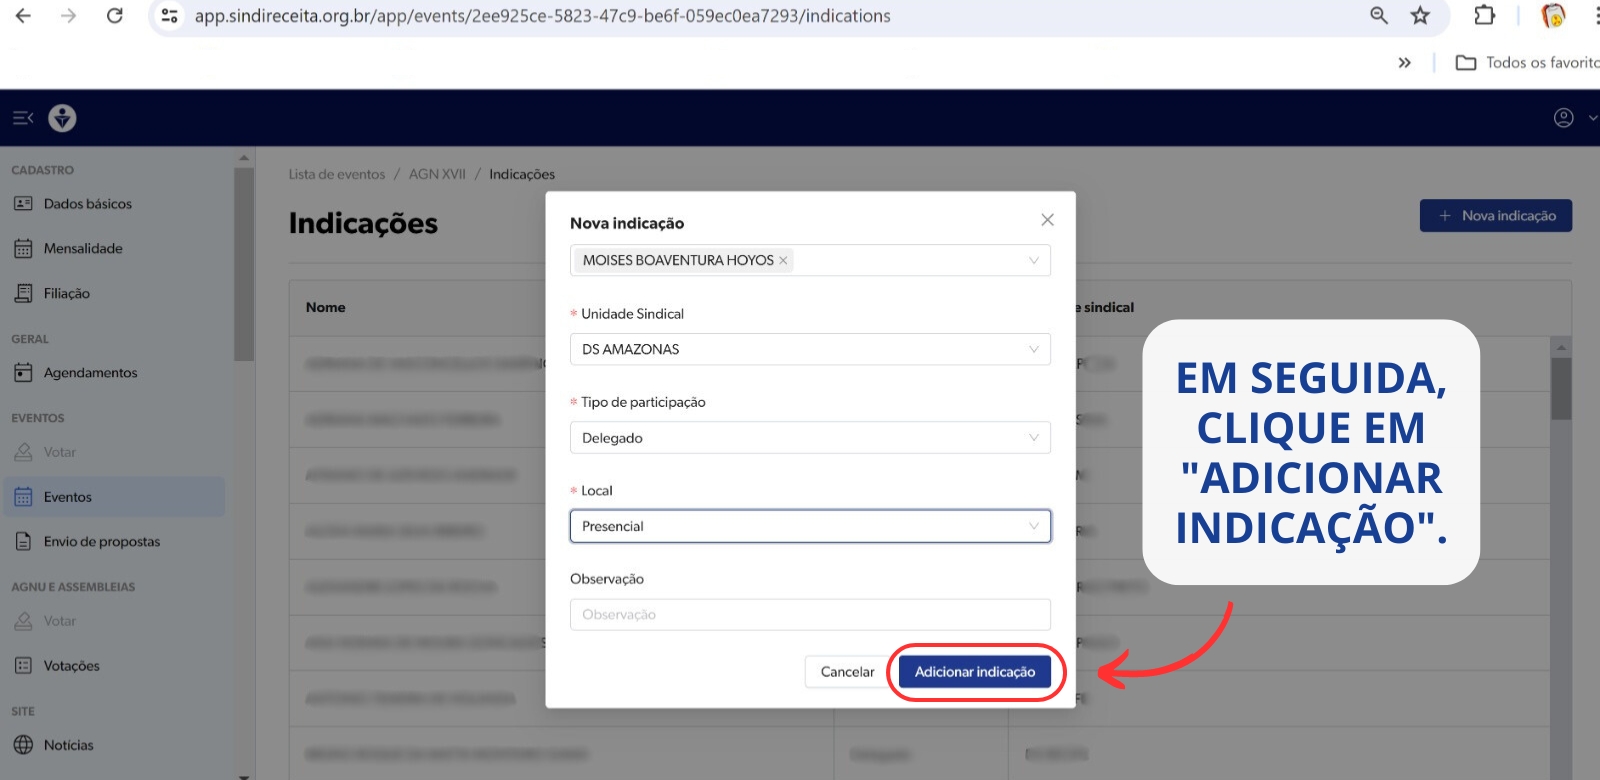Expand the Unidade Sindical dropdown

tap(810, 349)
